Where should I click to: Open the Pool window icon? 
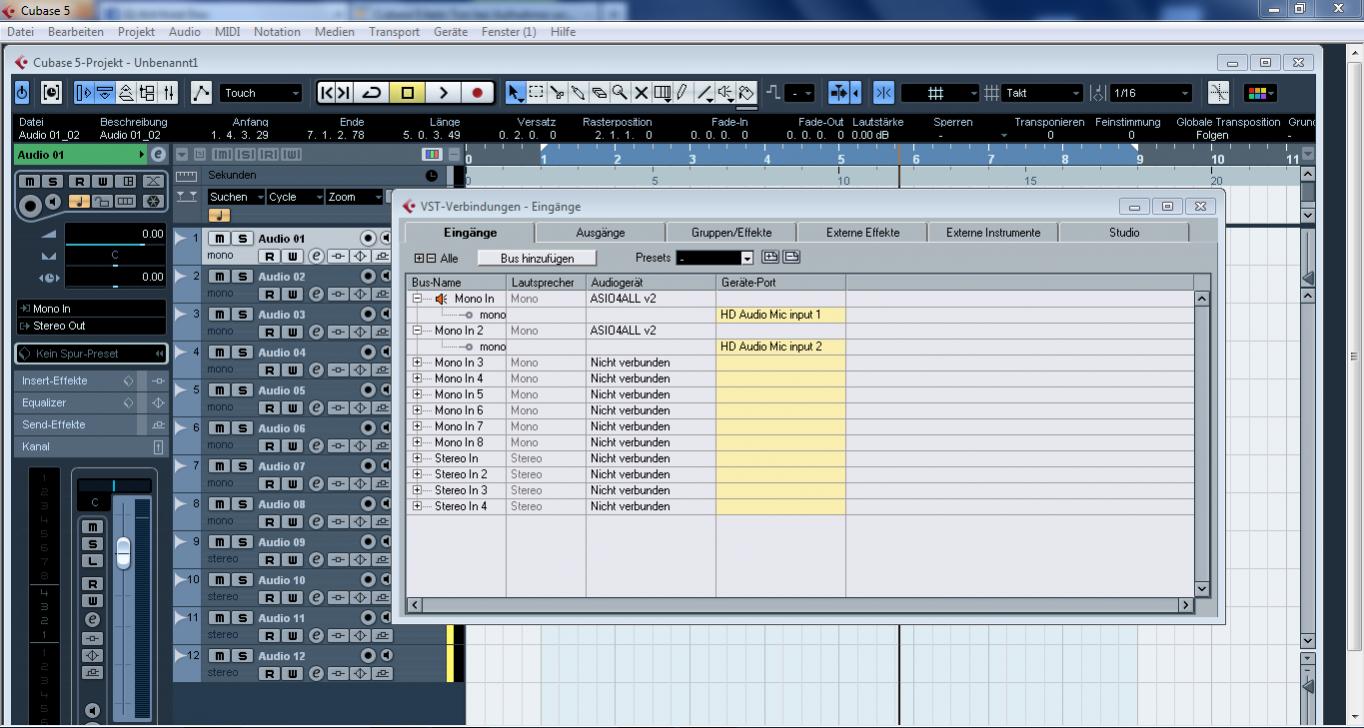(147, 93)
